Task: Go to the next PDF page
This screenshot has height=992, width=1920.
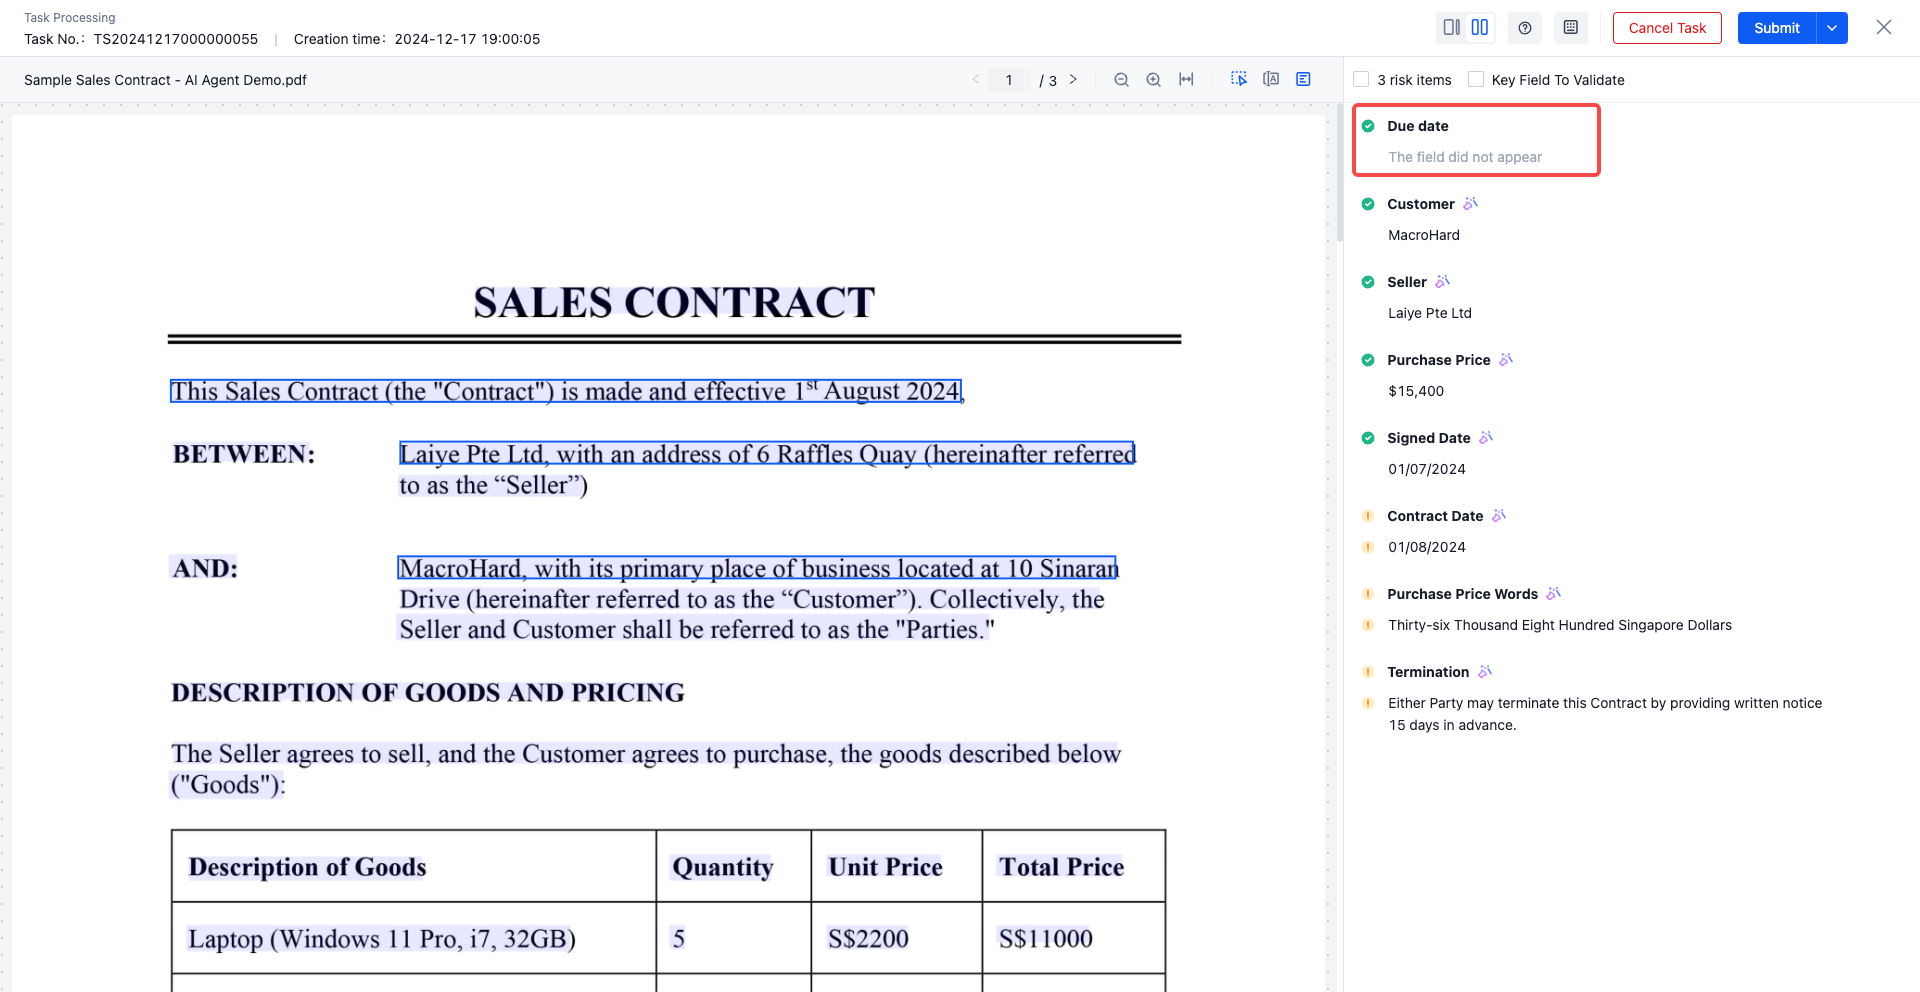Action: [1073, 79]
